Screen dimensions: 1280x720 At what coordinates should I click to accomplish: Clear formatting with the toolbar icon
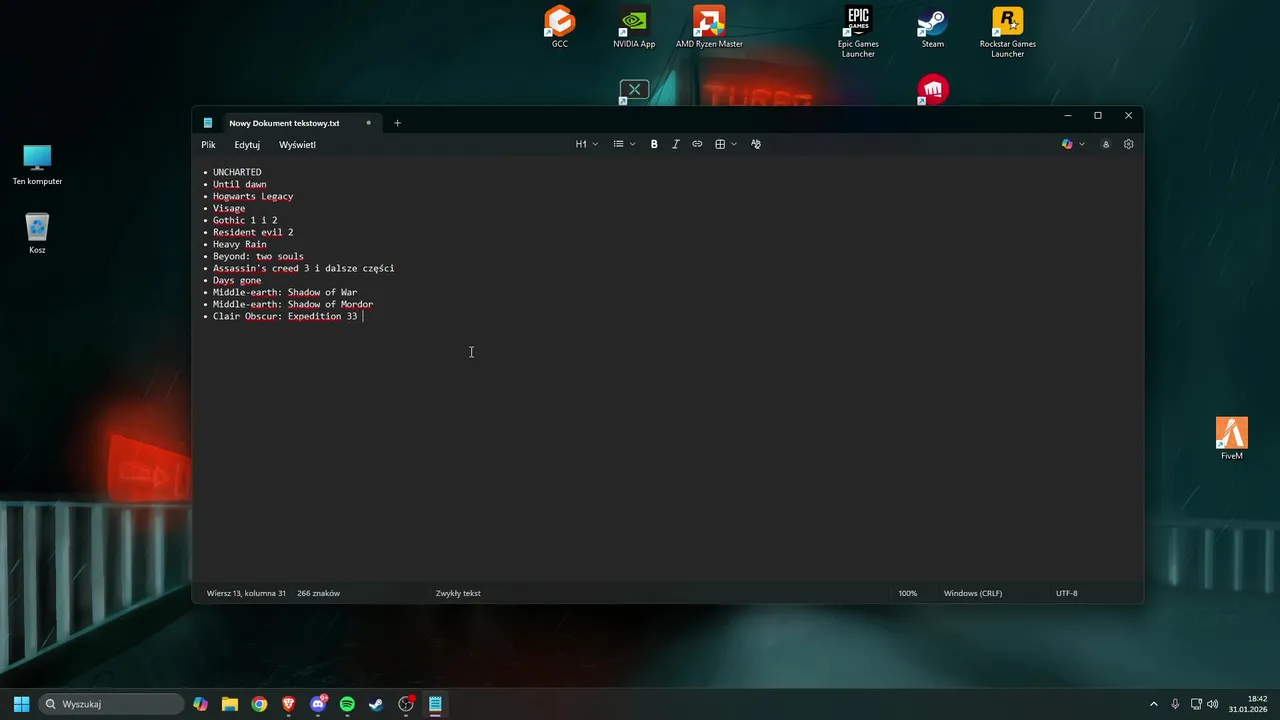tap(756, 144)
